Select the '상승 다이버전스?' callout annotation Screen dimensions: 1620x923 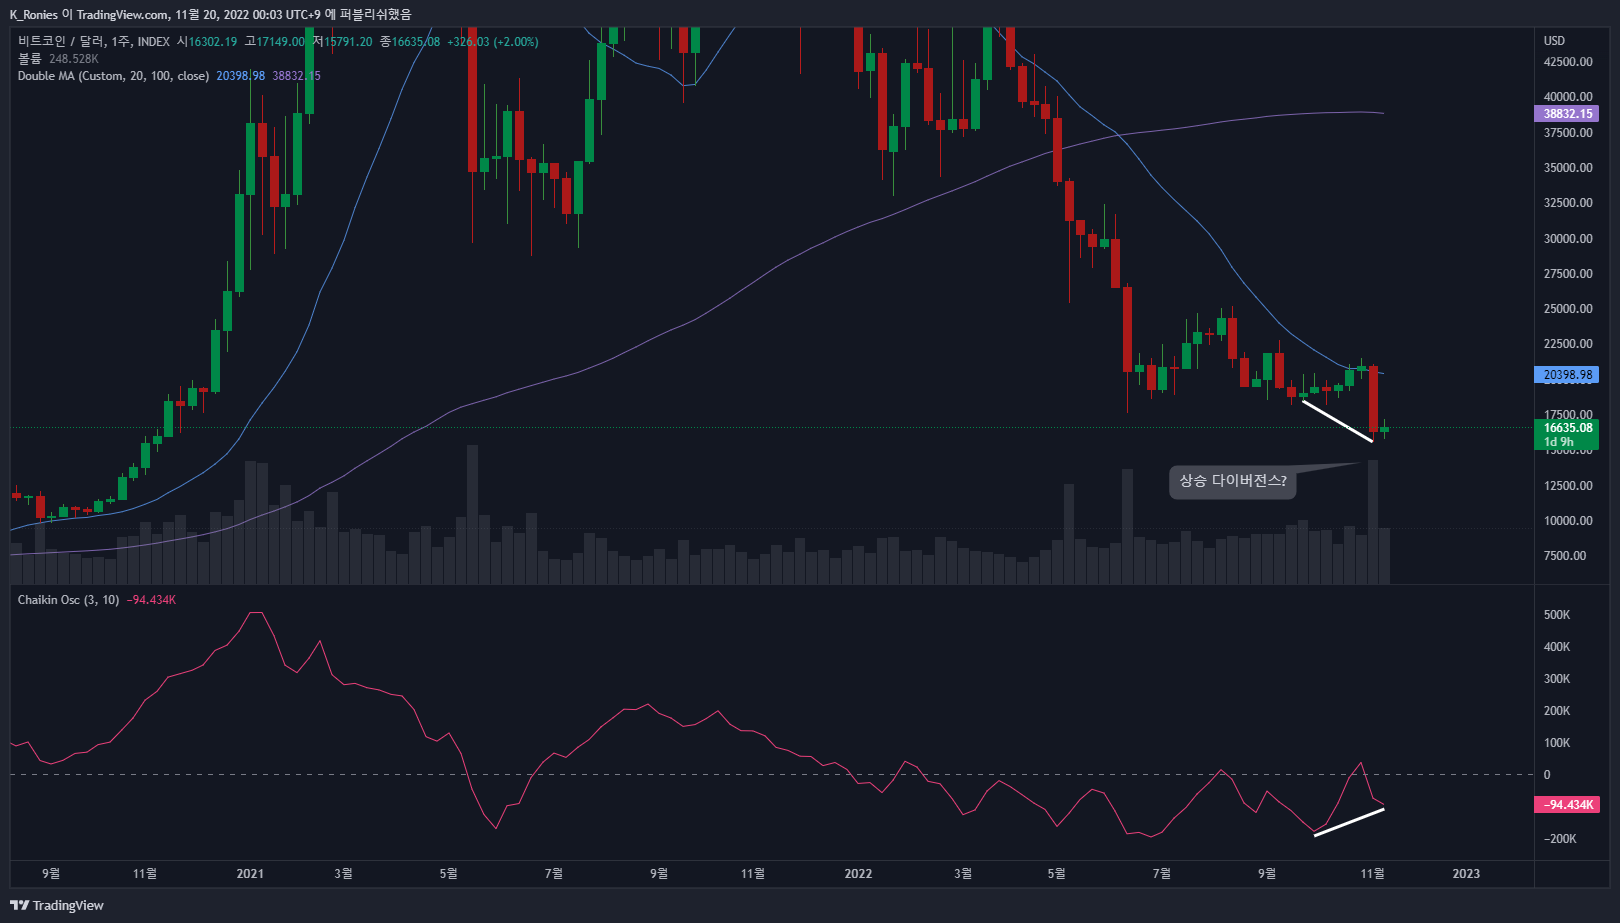click(1232, 481)
